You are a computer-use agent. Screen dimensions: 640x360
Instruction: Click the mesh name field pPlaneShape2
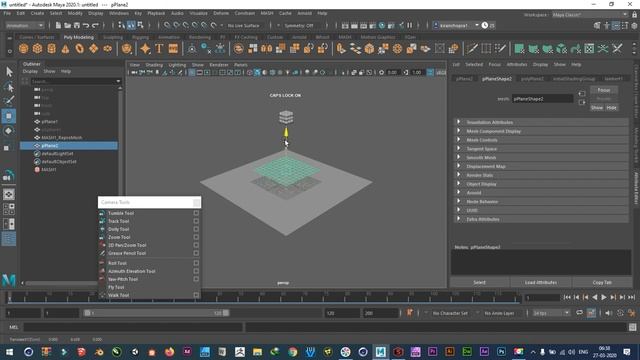(543, 99)
